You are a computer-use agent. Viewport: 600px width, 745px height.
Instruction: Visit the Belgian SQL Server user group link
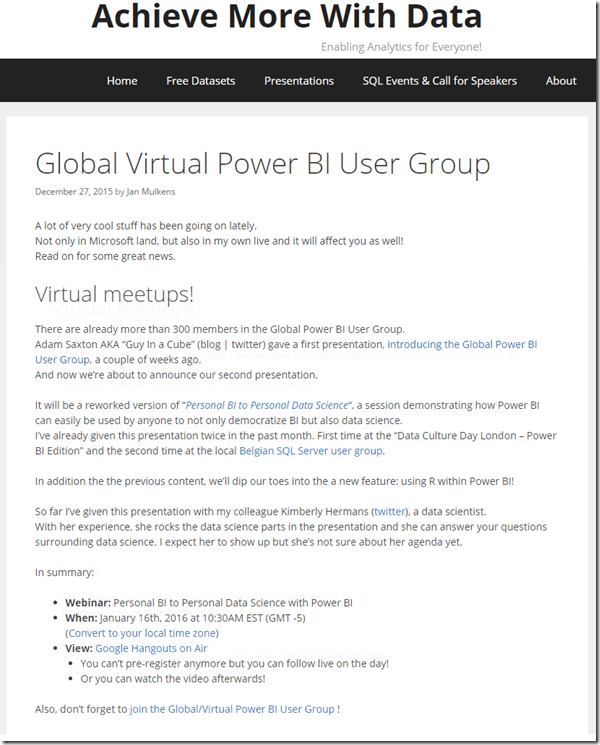pyautogui.click(x=325, y=451)
